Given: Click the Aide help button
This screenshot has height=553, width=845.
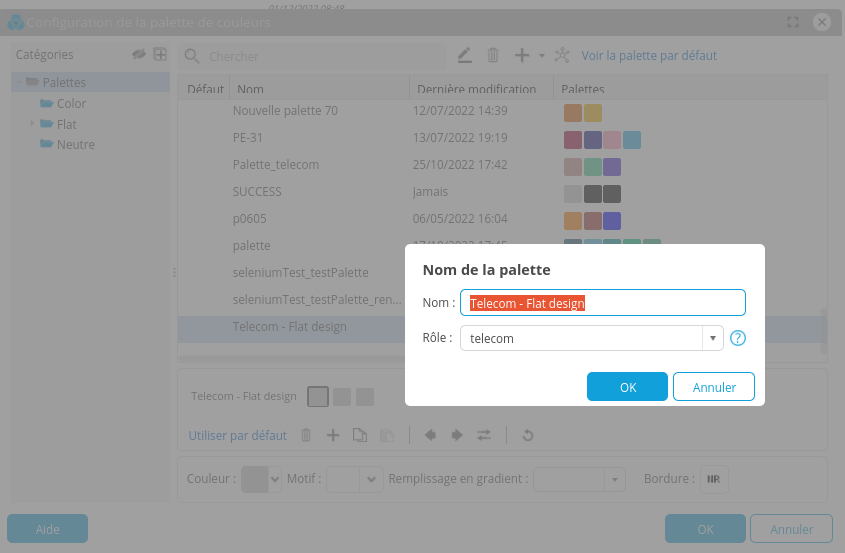Looking at the screenshot, I should coord(47,529).
